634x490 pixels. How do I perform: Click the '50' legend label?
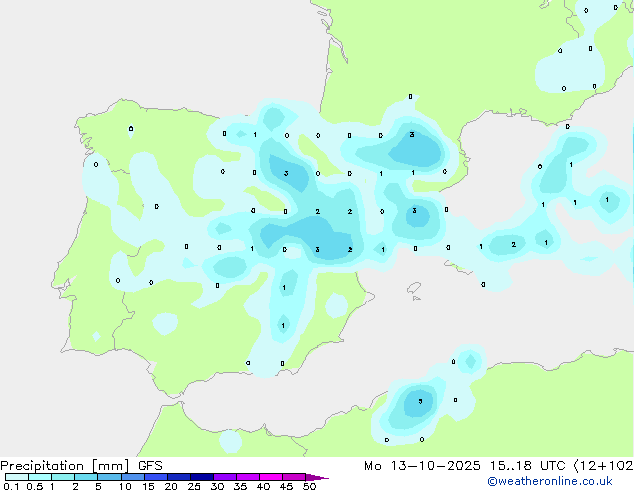click(309, 486)
